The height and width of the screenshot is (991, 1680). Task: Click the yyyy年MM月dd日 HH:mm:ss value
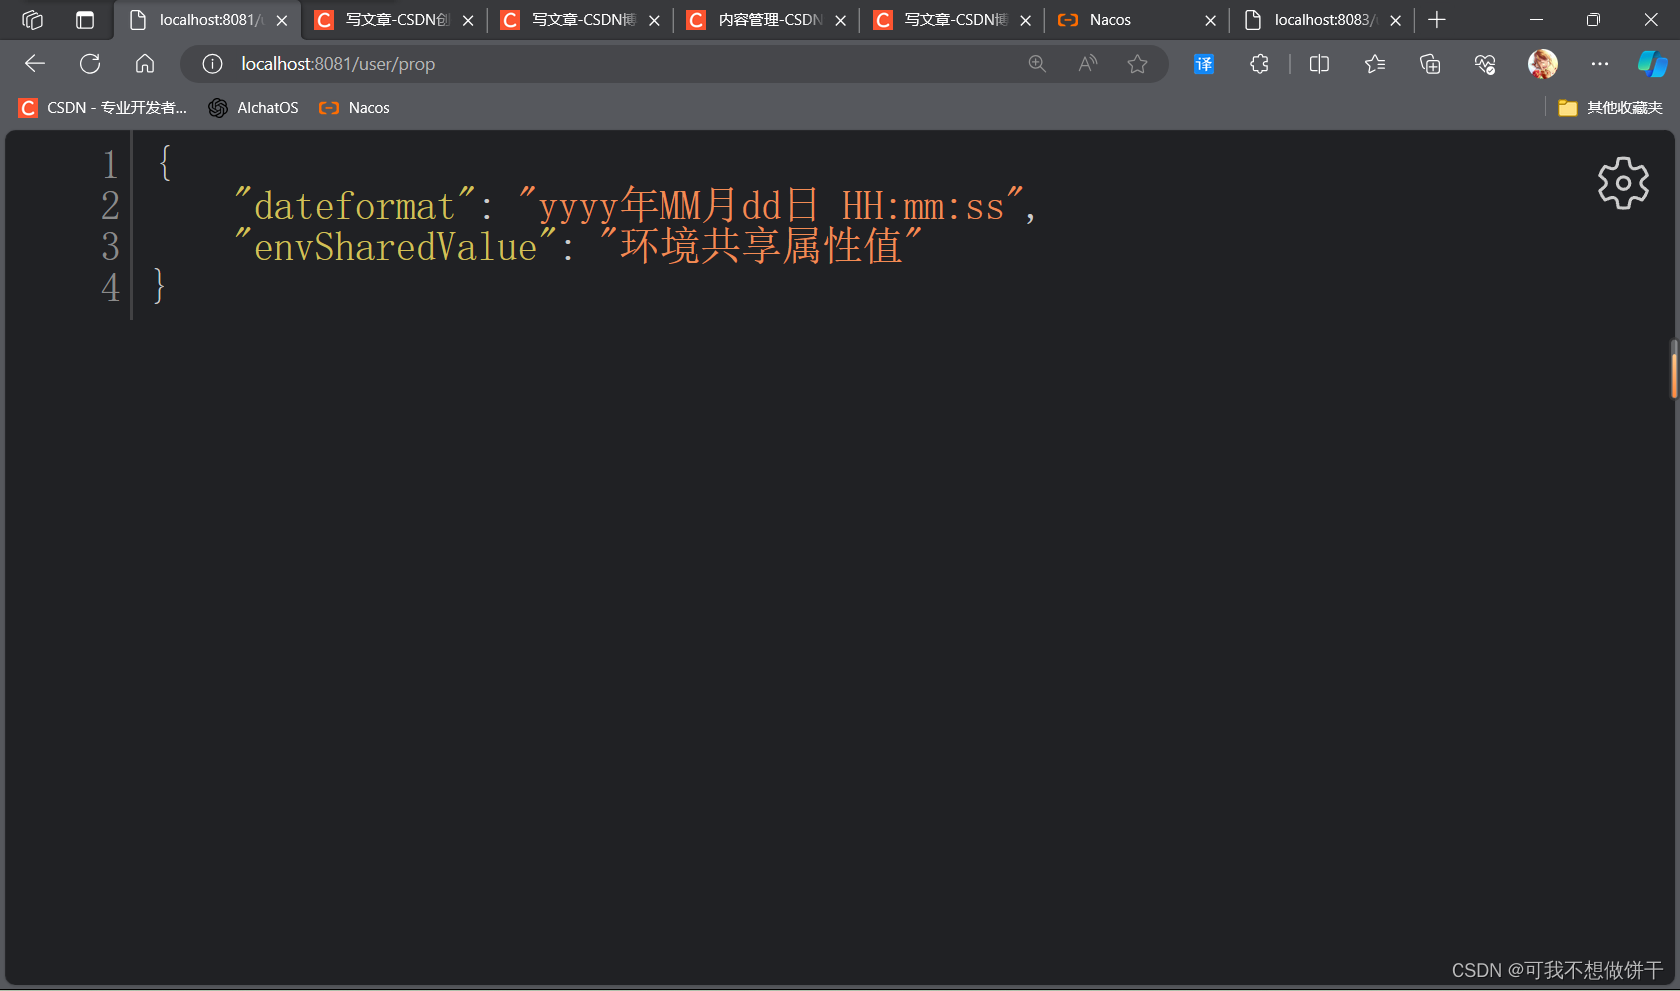pyautogui.click(x=771, y=206)
